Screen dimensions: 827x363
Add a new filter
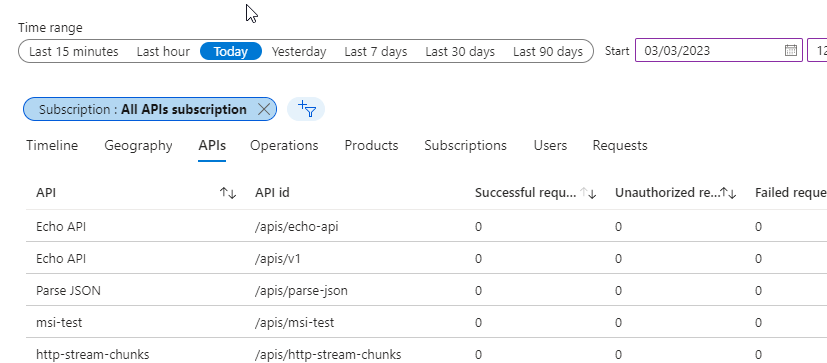[x=306, y=109]
